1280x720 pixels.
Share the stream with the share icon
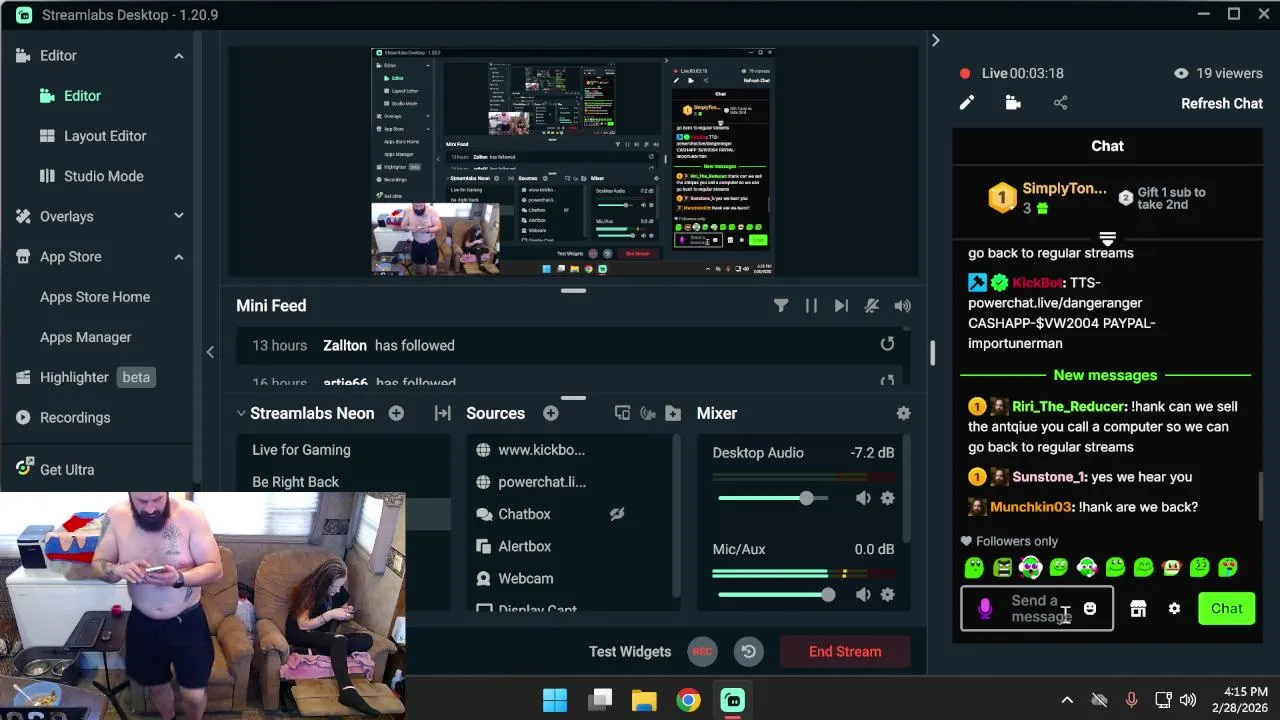(1060, 103)
